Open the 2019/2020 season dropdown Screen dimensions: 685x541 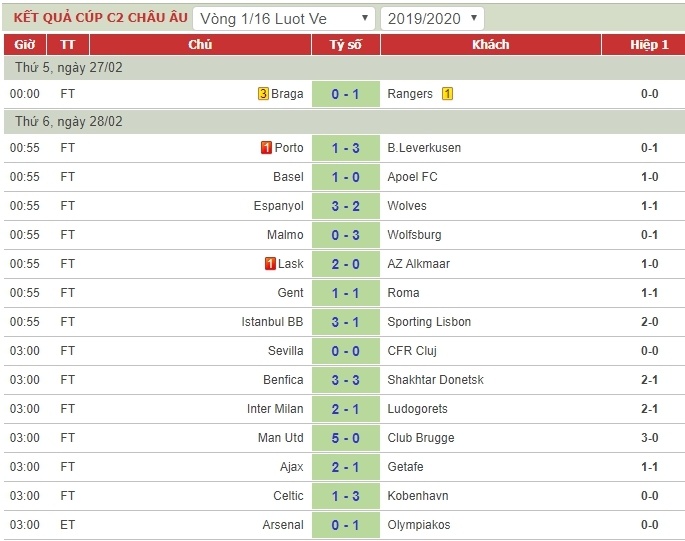432,18
